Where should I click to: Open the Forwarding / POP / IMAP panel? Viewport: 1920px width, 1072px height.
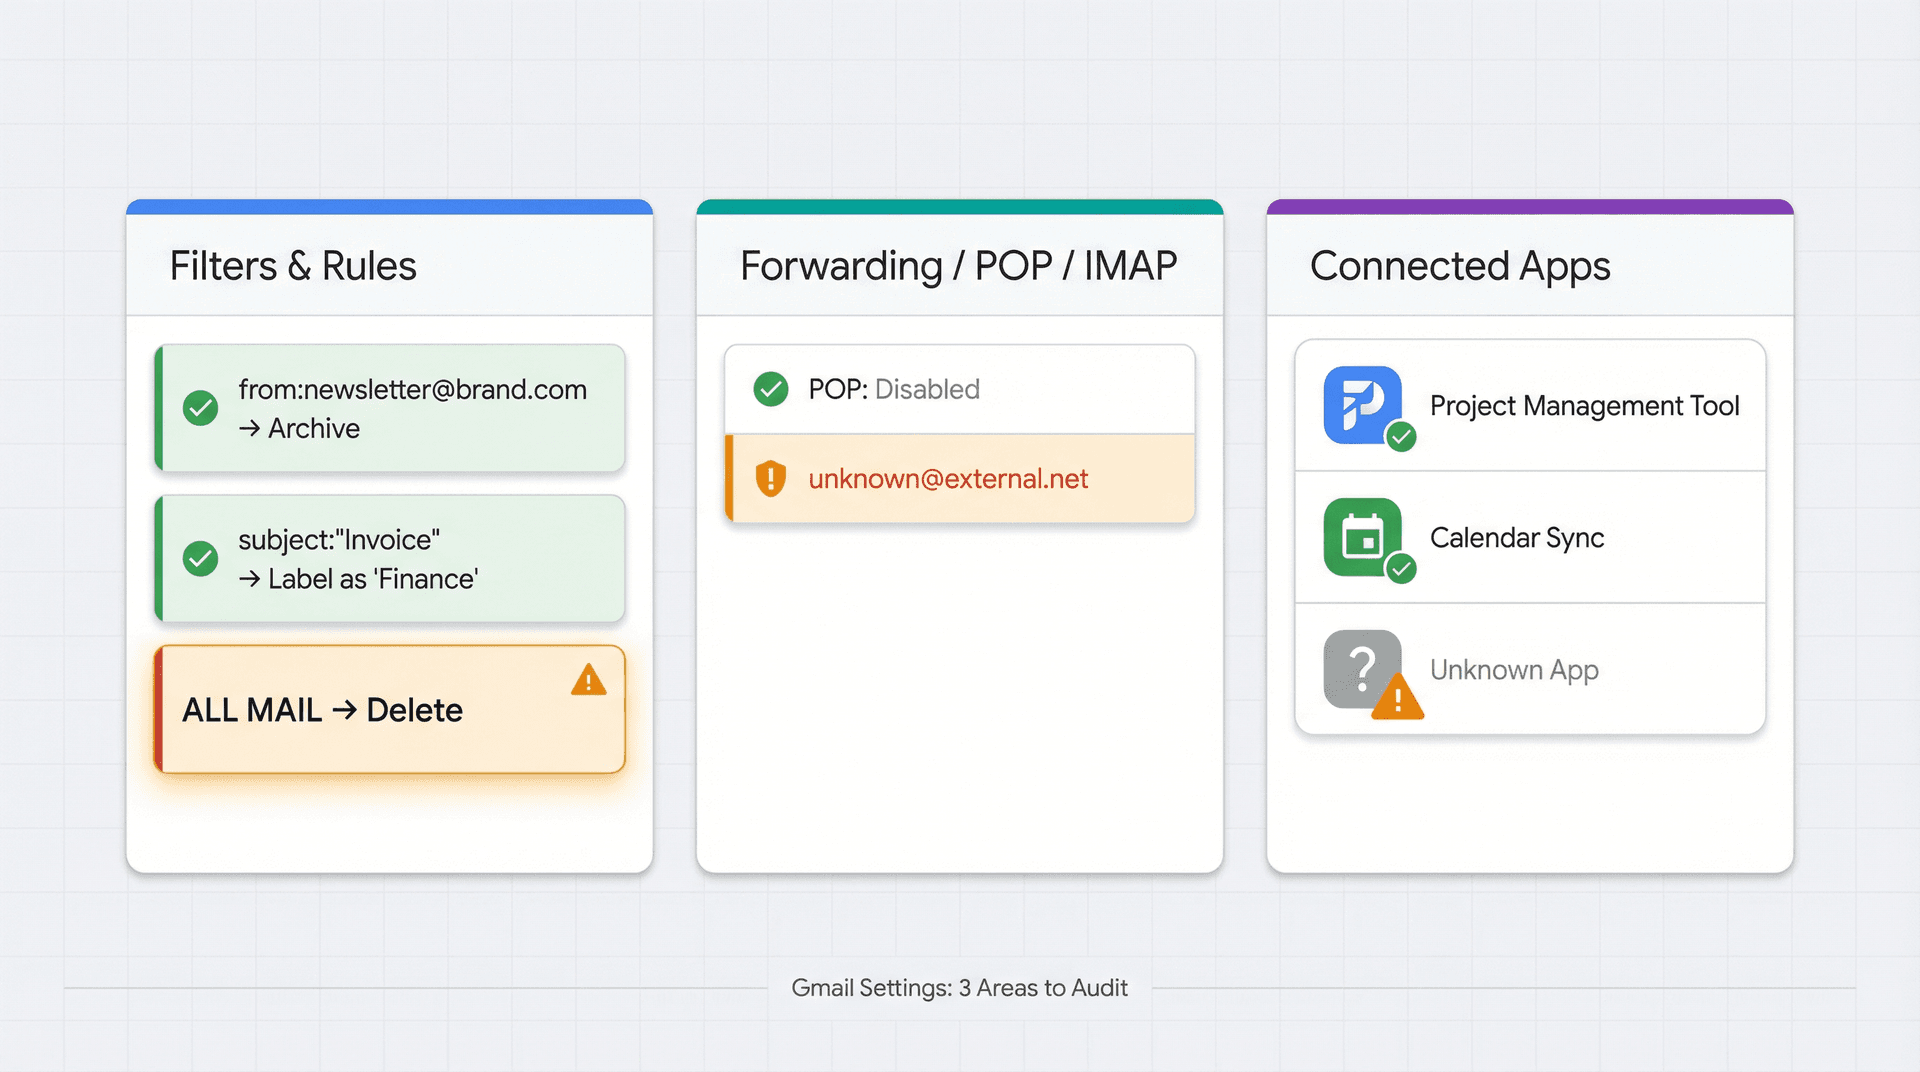pyautogui.click(x=958, y=265)
